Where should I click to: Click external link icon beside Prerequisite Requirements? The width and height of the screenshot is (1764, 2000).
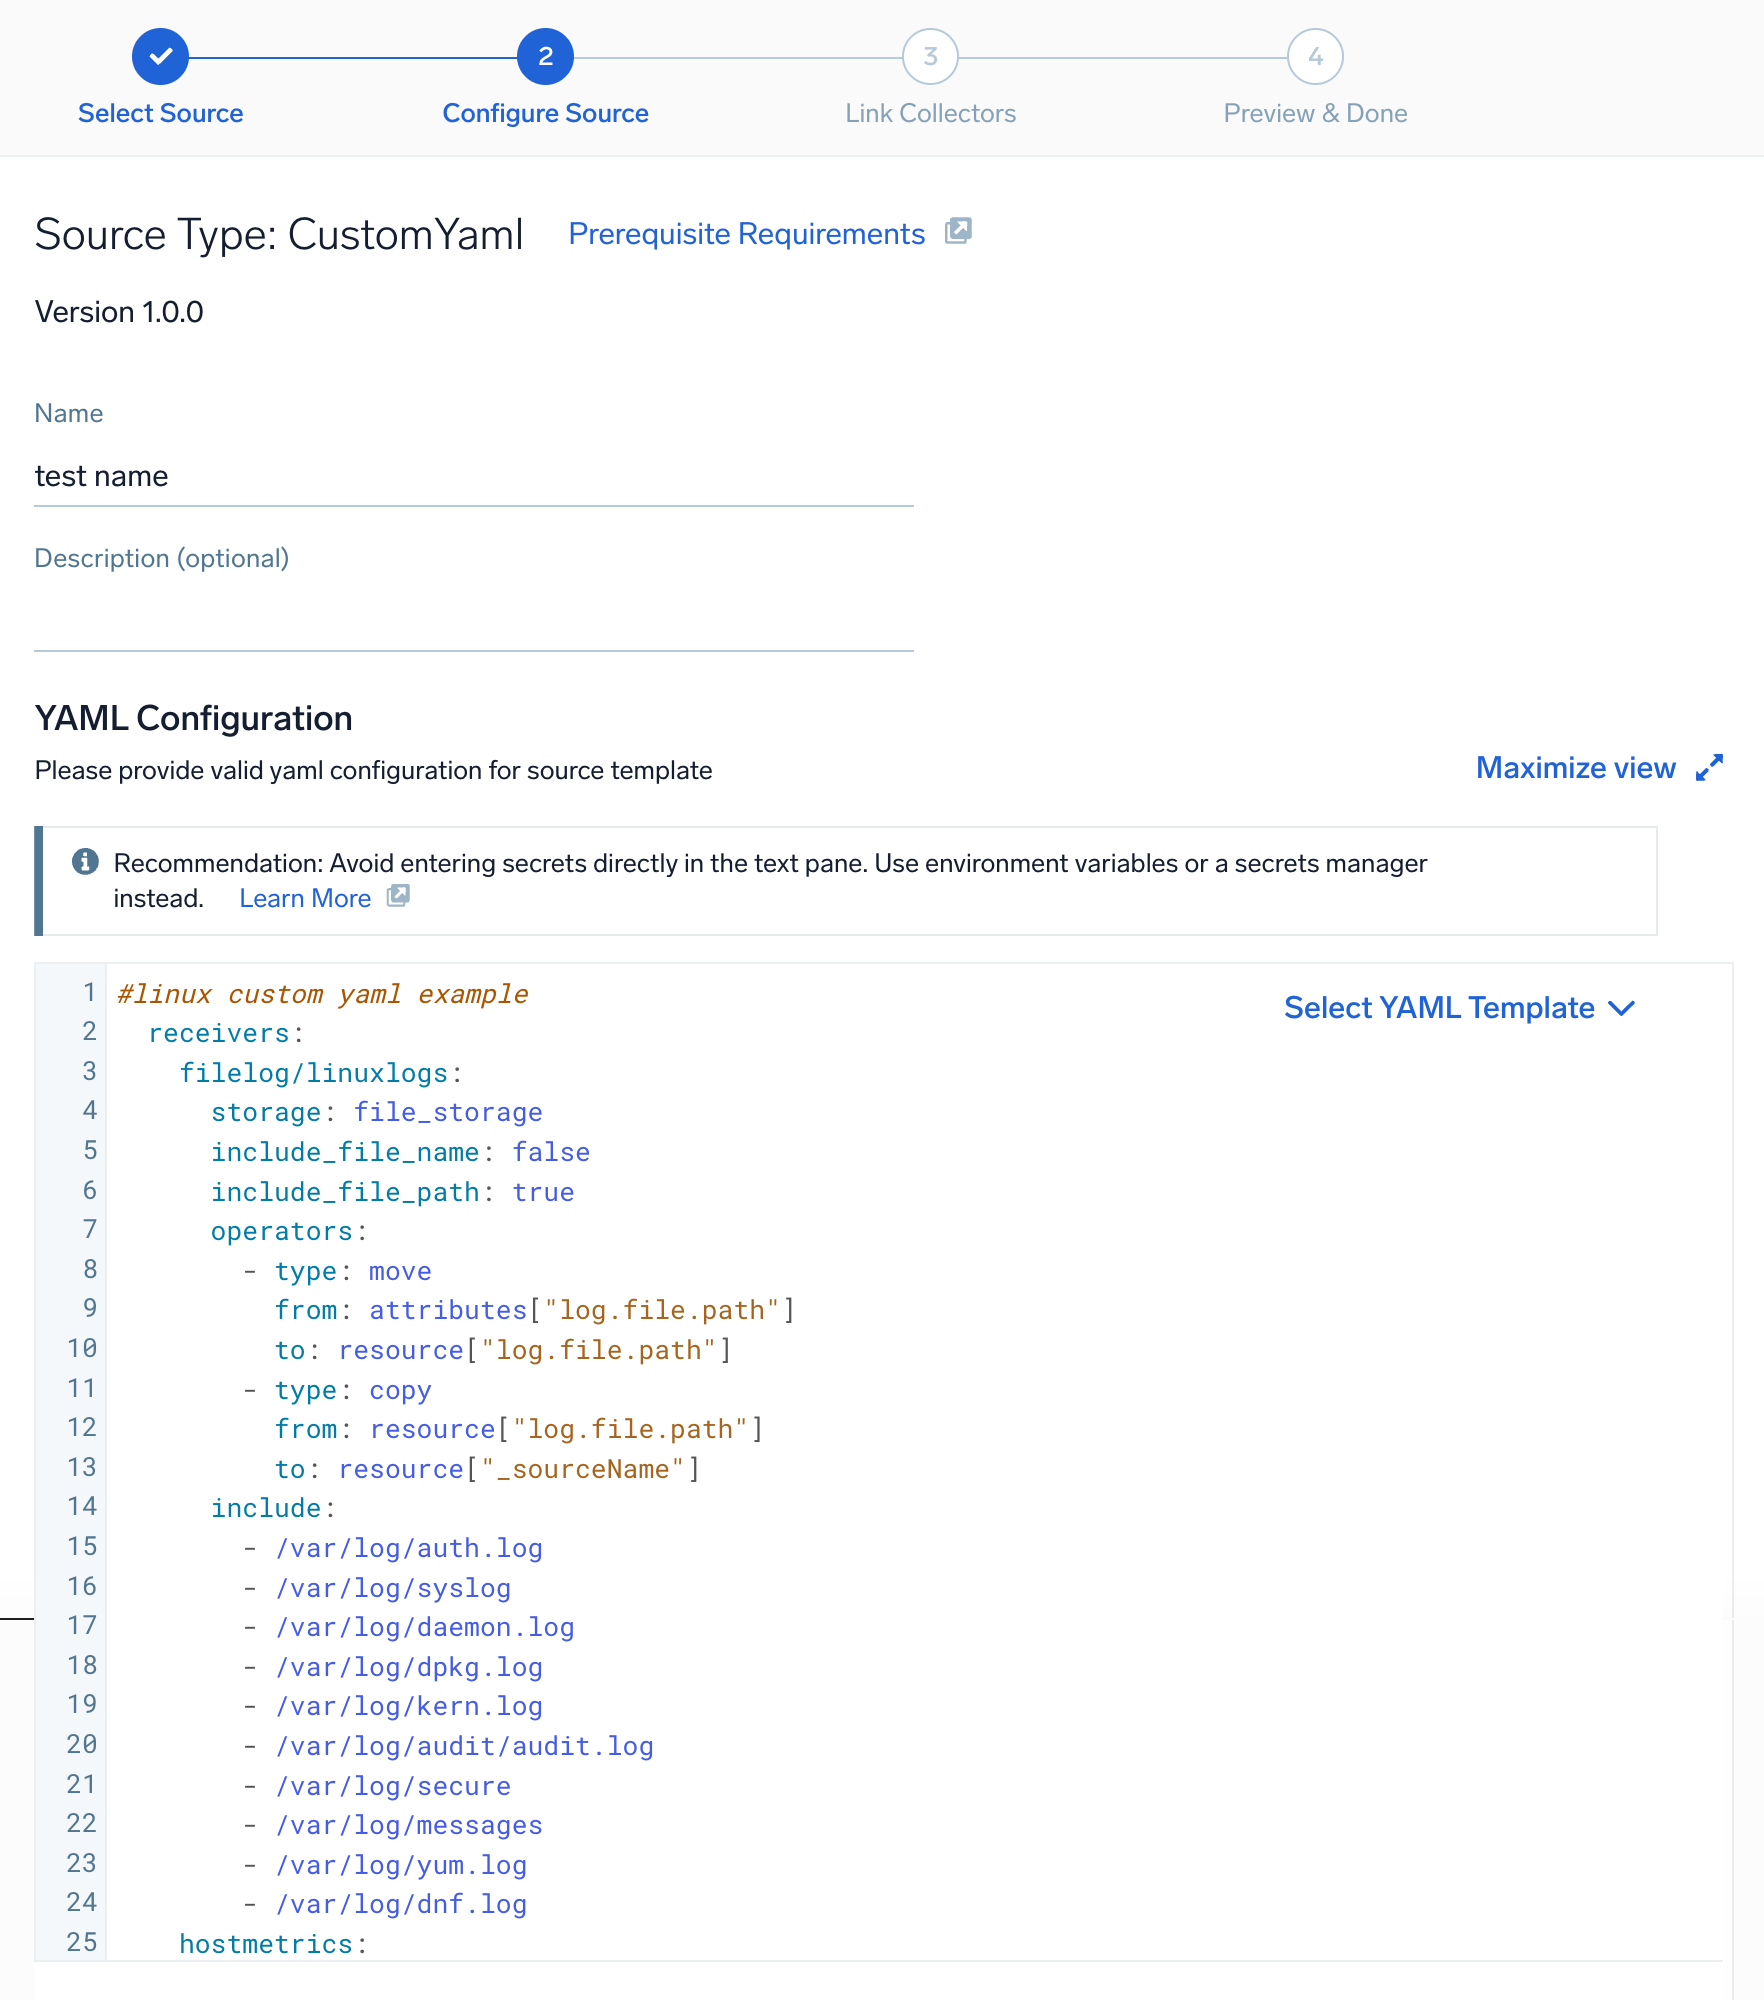[x=958, y=231]
